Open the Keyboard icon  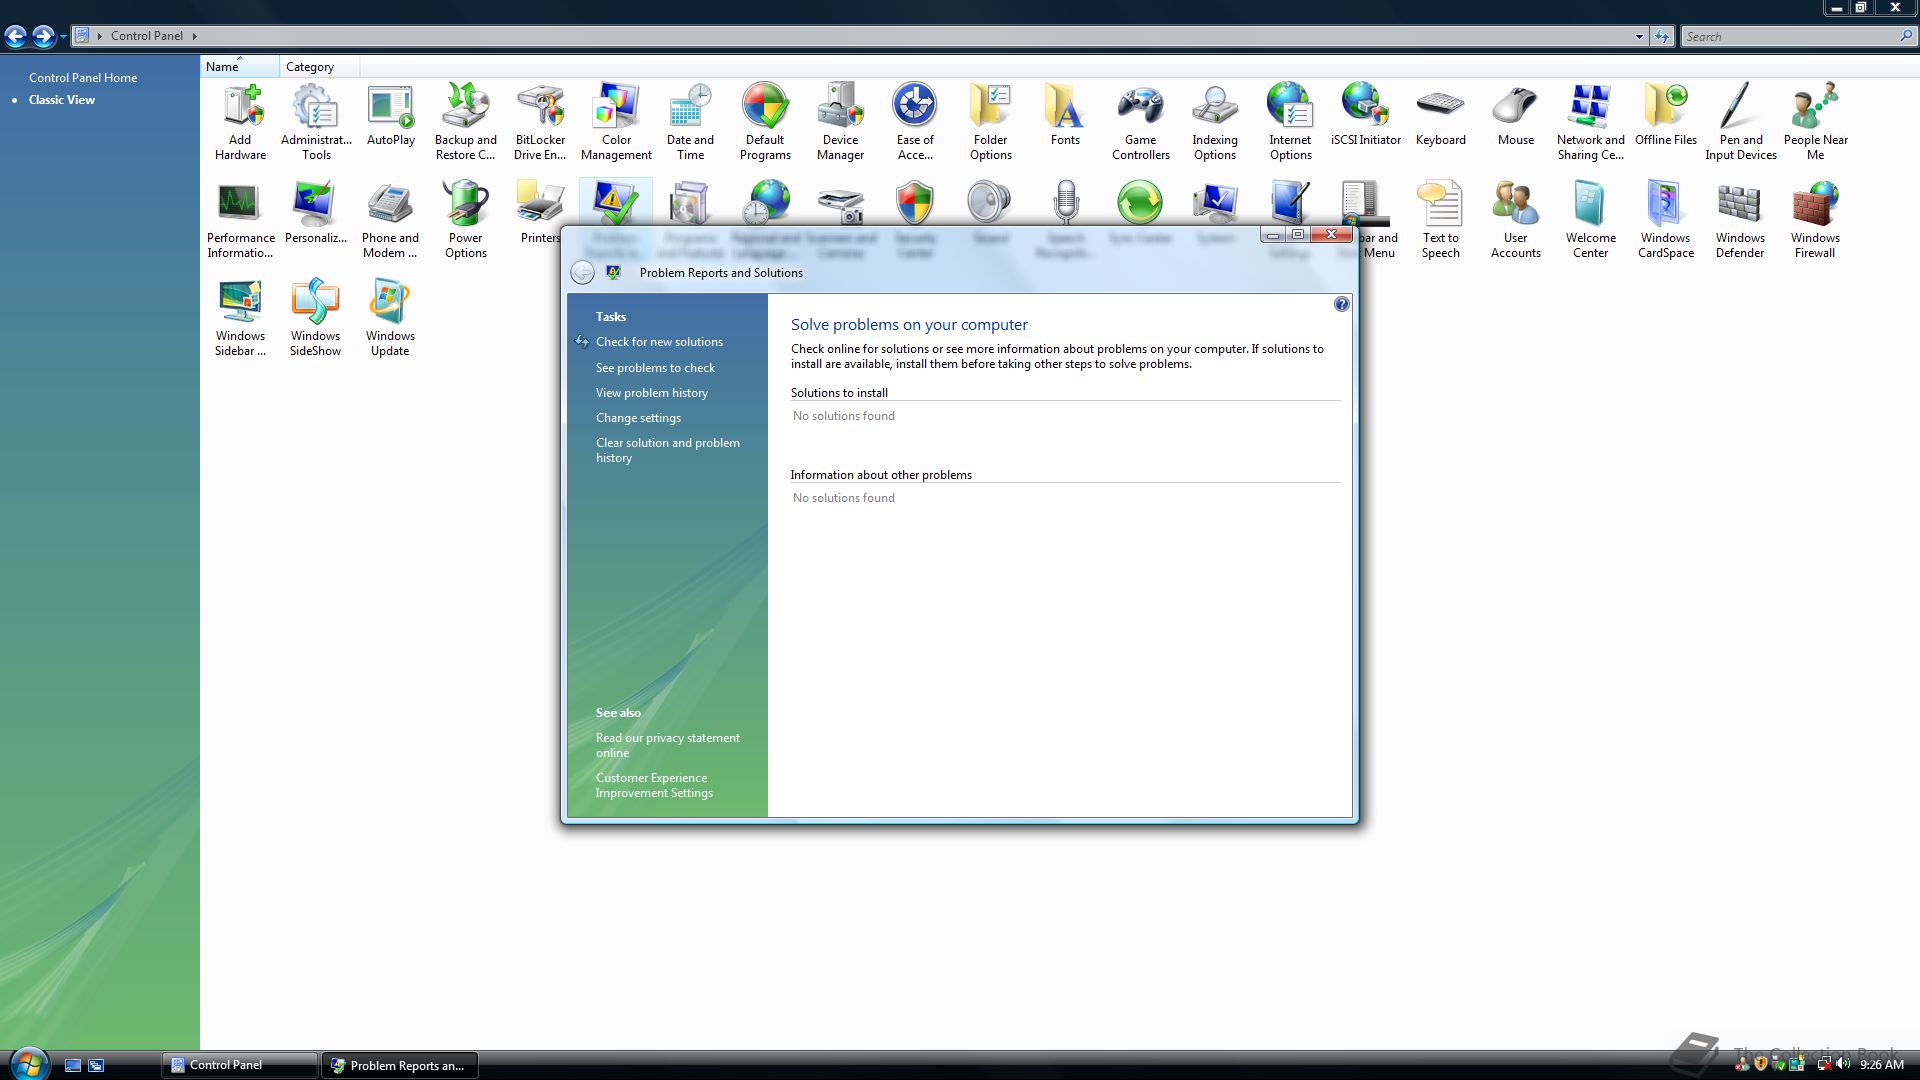coord(1441,115)
